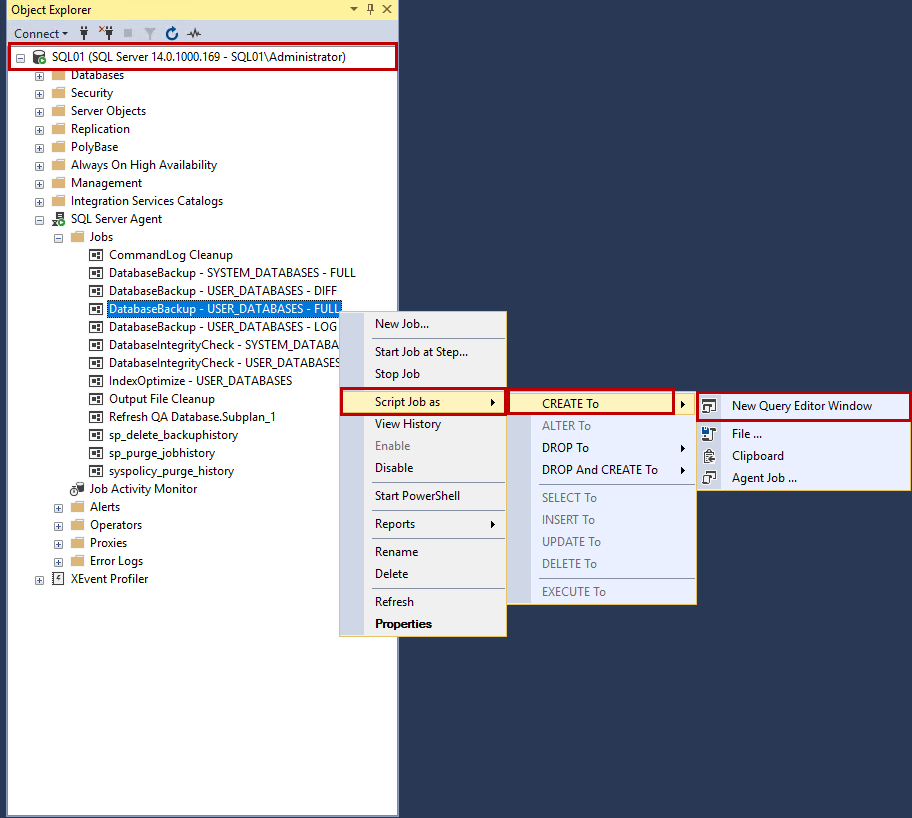This screenshot has height=818, width=912.
Task: Collapse the SQL Server Agent node
Action: (x=39, y=218)
